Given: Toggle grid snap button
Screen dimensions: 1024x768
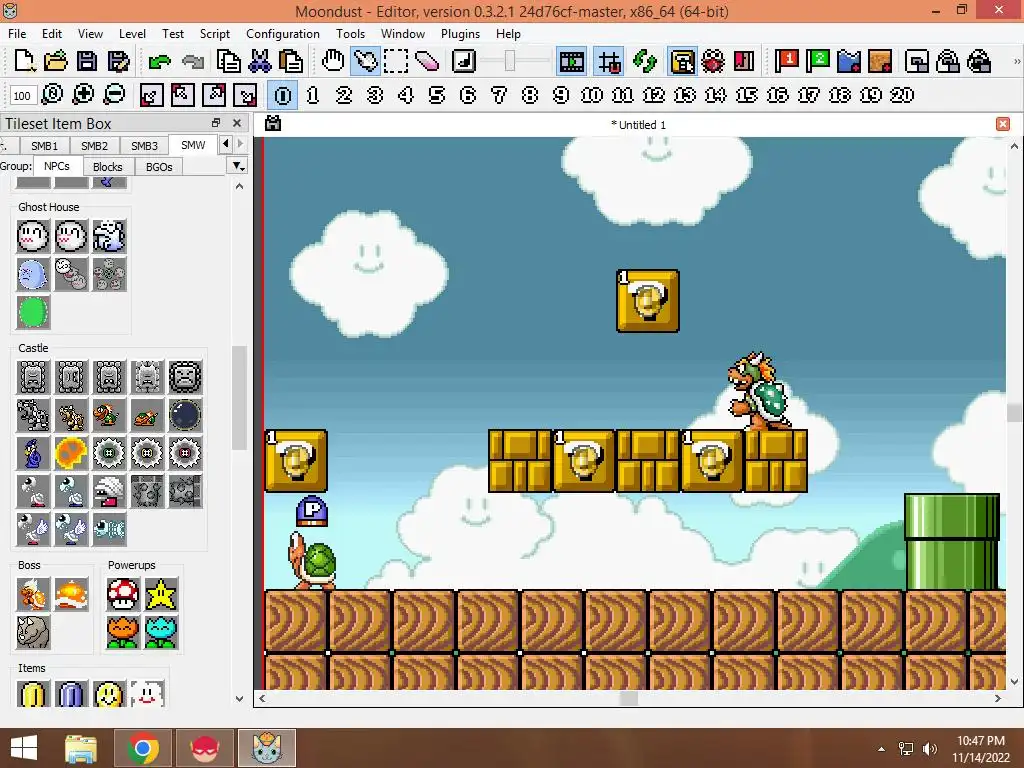Looking at the screenshot, I should tap(609, 61).
